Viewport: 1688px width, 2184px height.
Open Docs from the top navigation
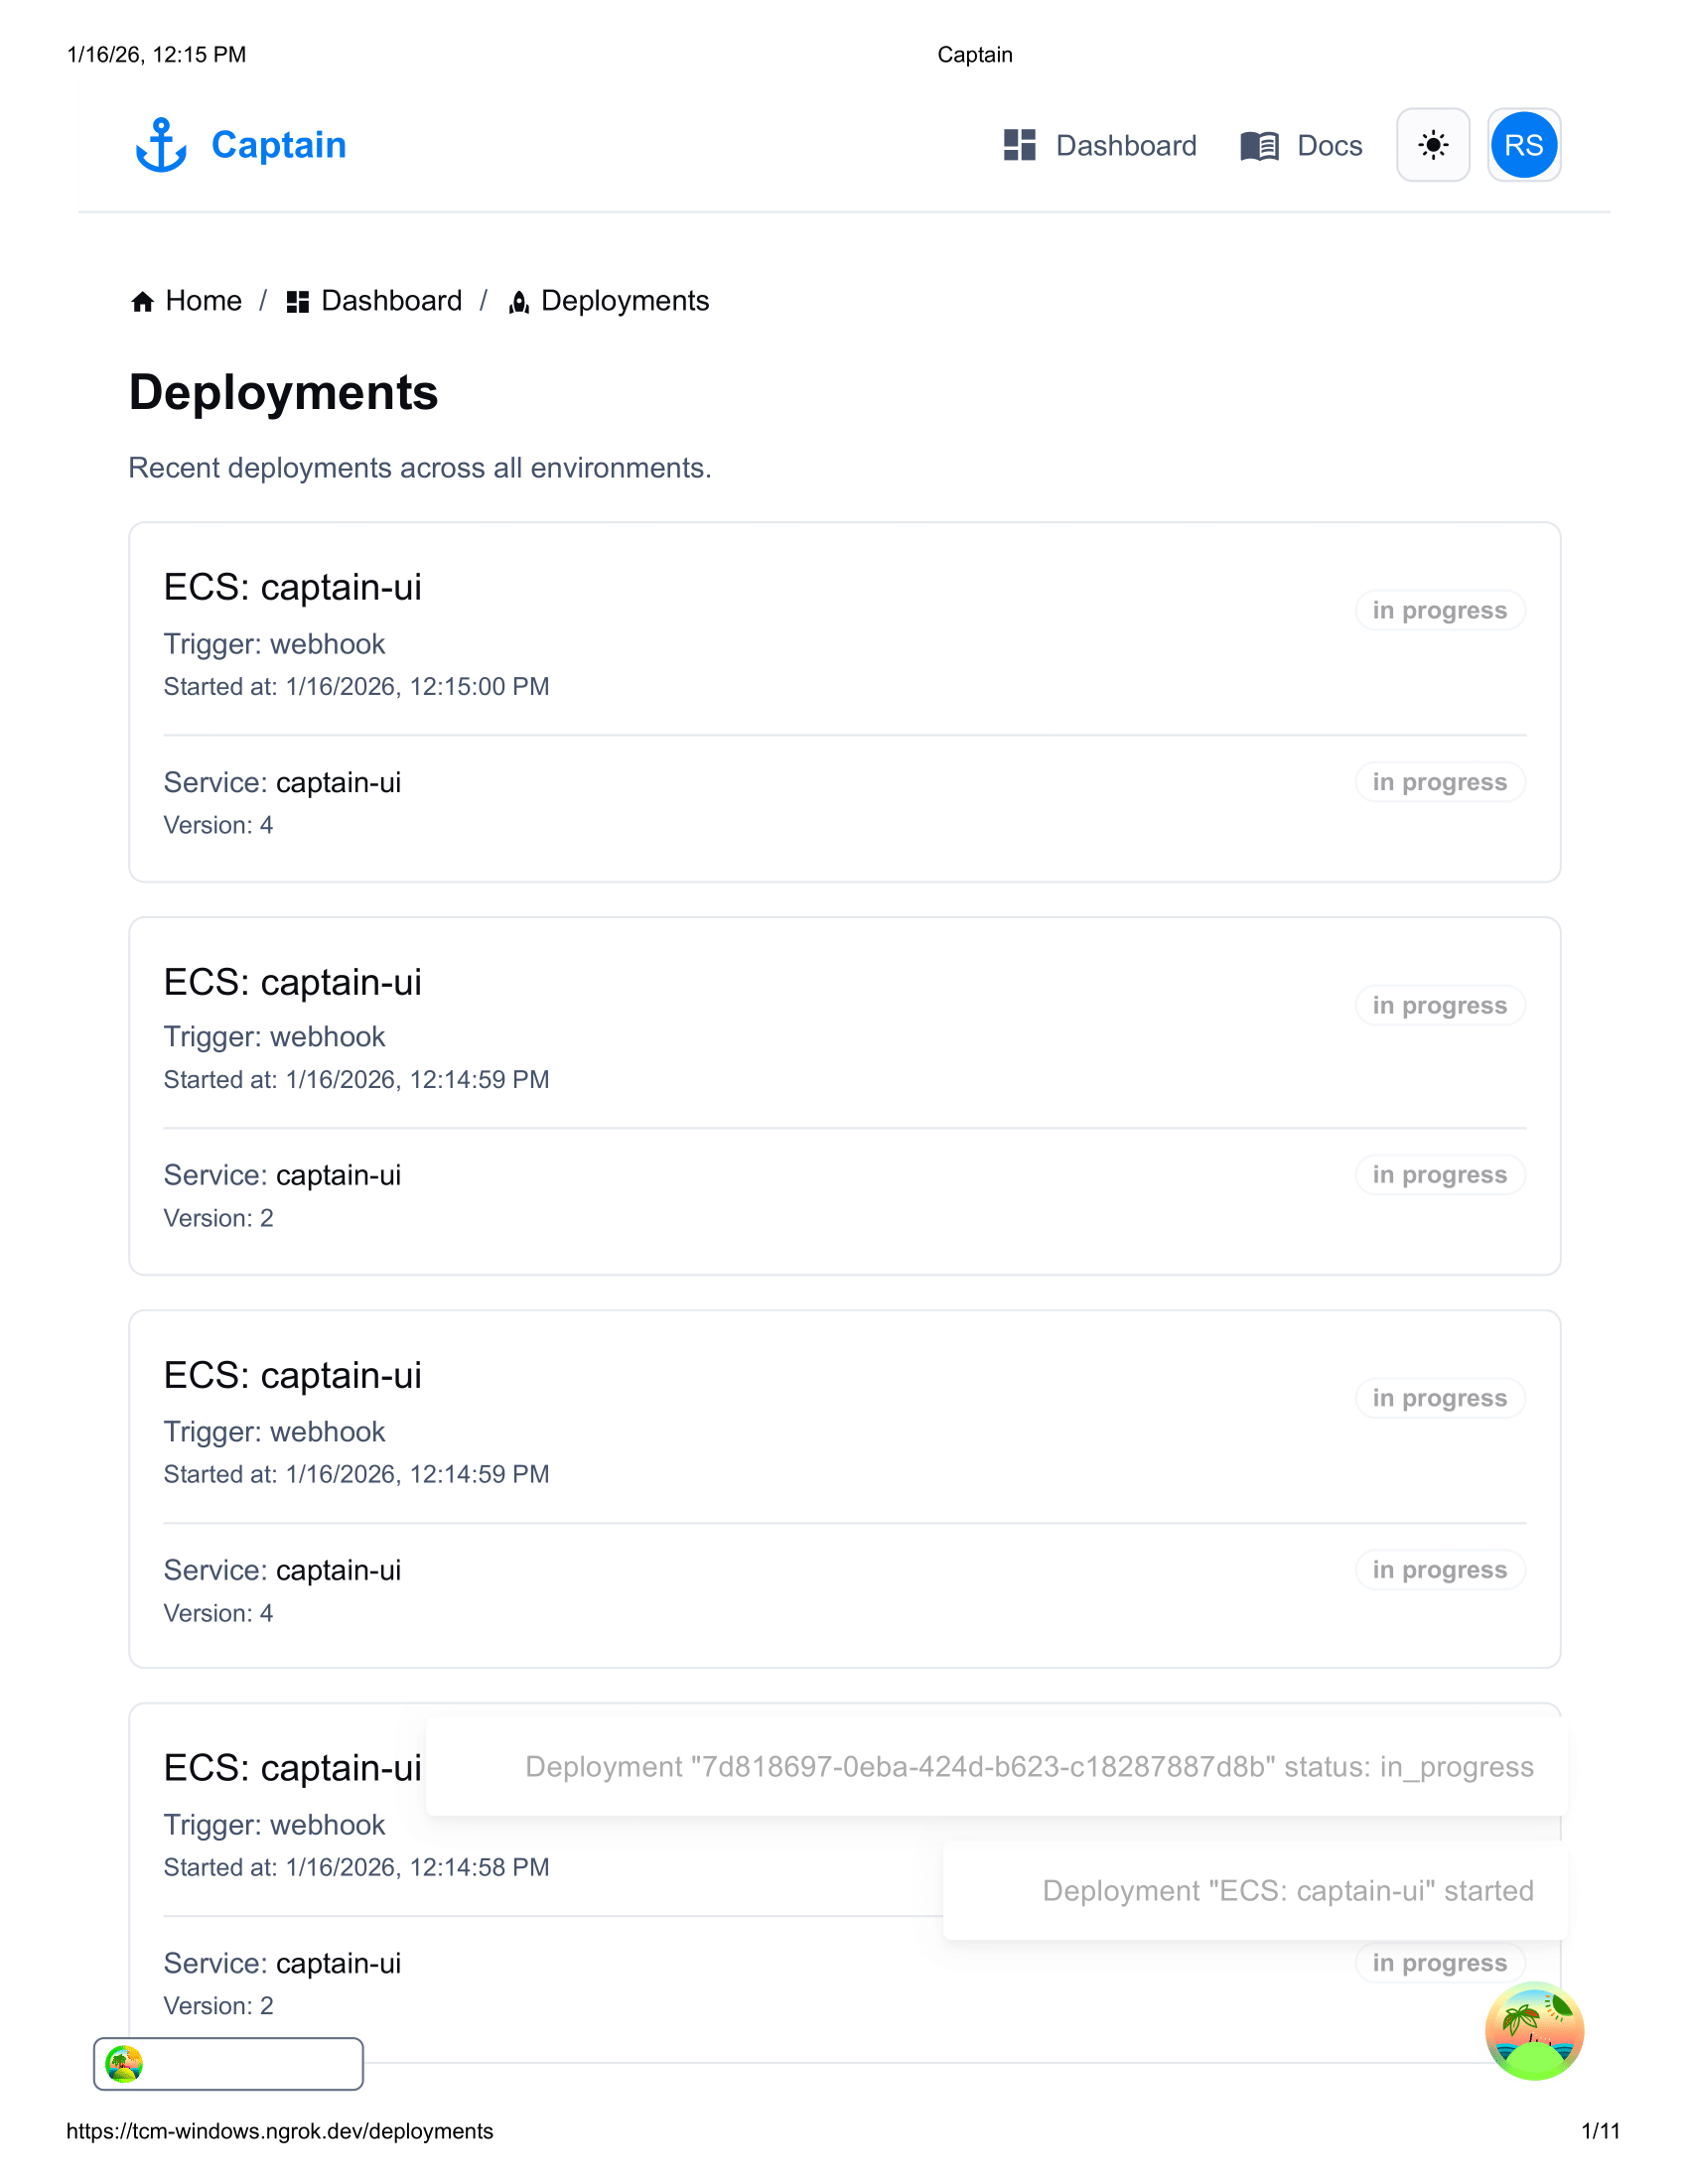[1330, 146]
